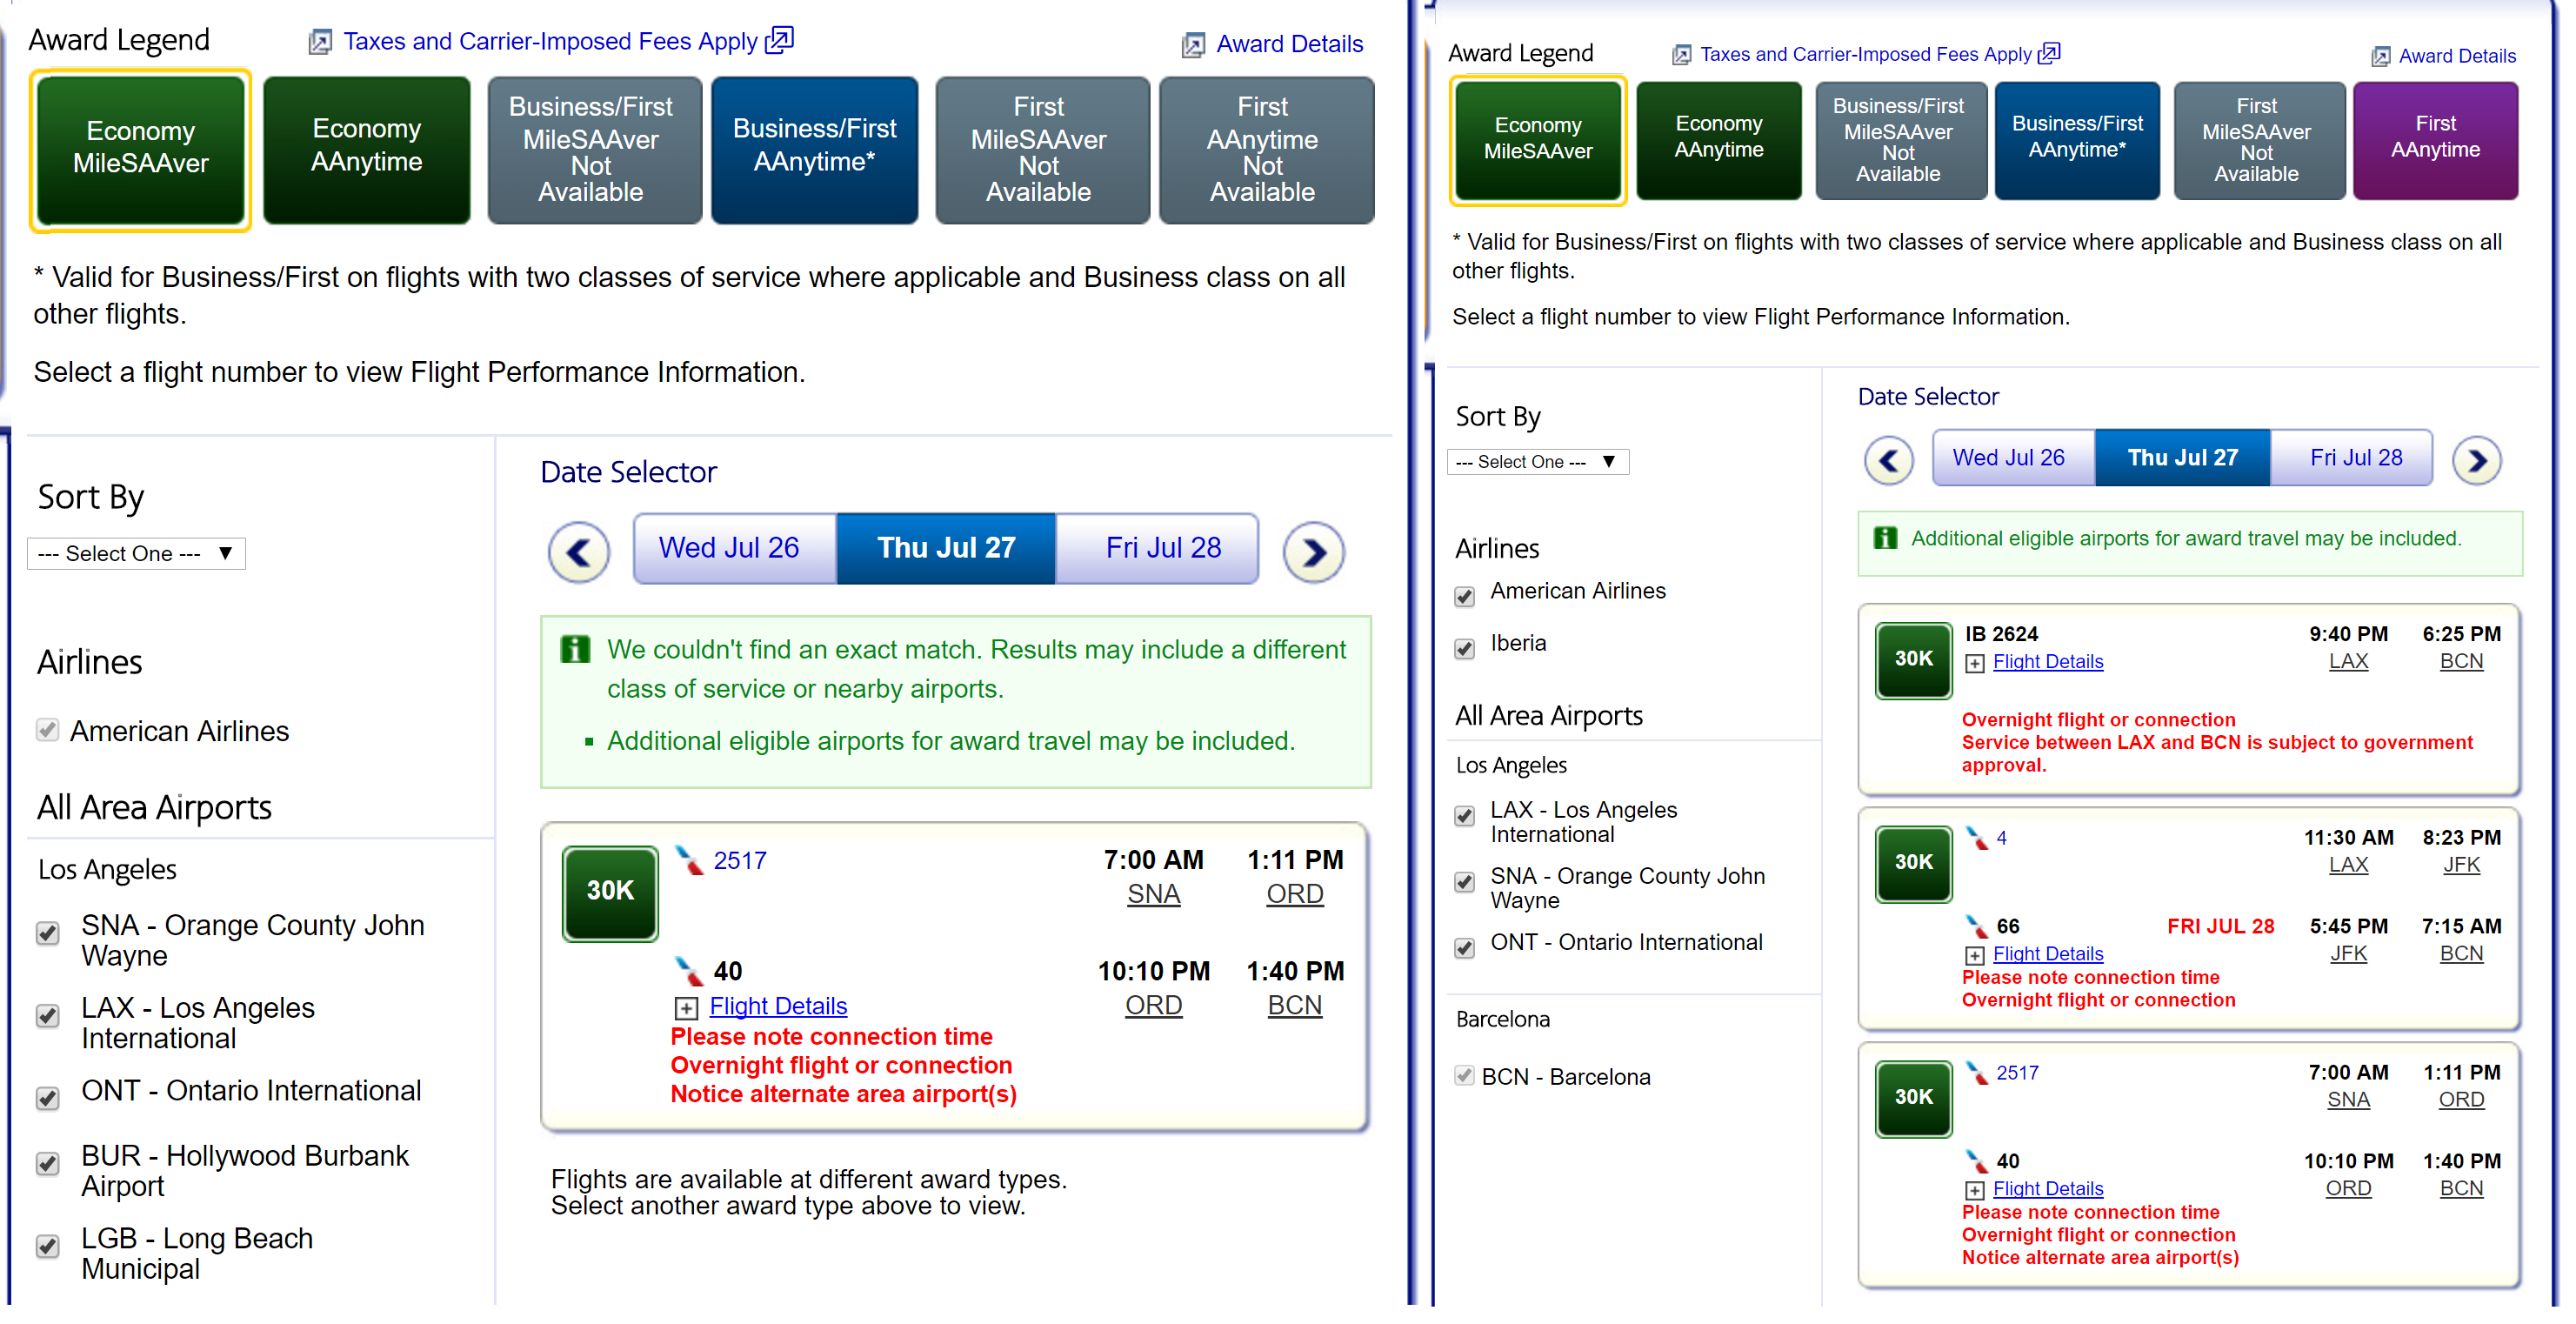Click Award Details link in right panel
This screenshot has width=2576, height=1324.
tap(2456, 56)
